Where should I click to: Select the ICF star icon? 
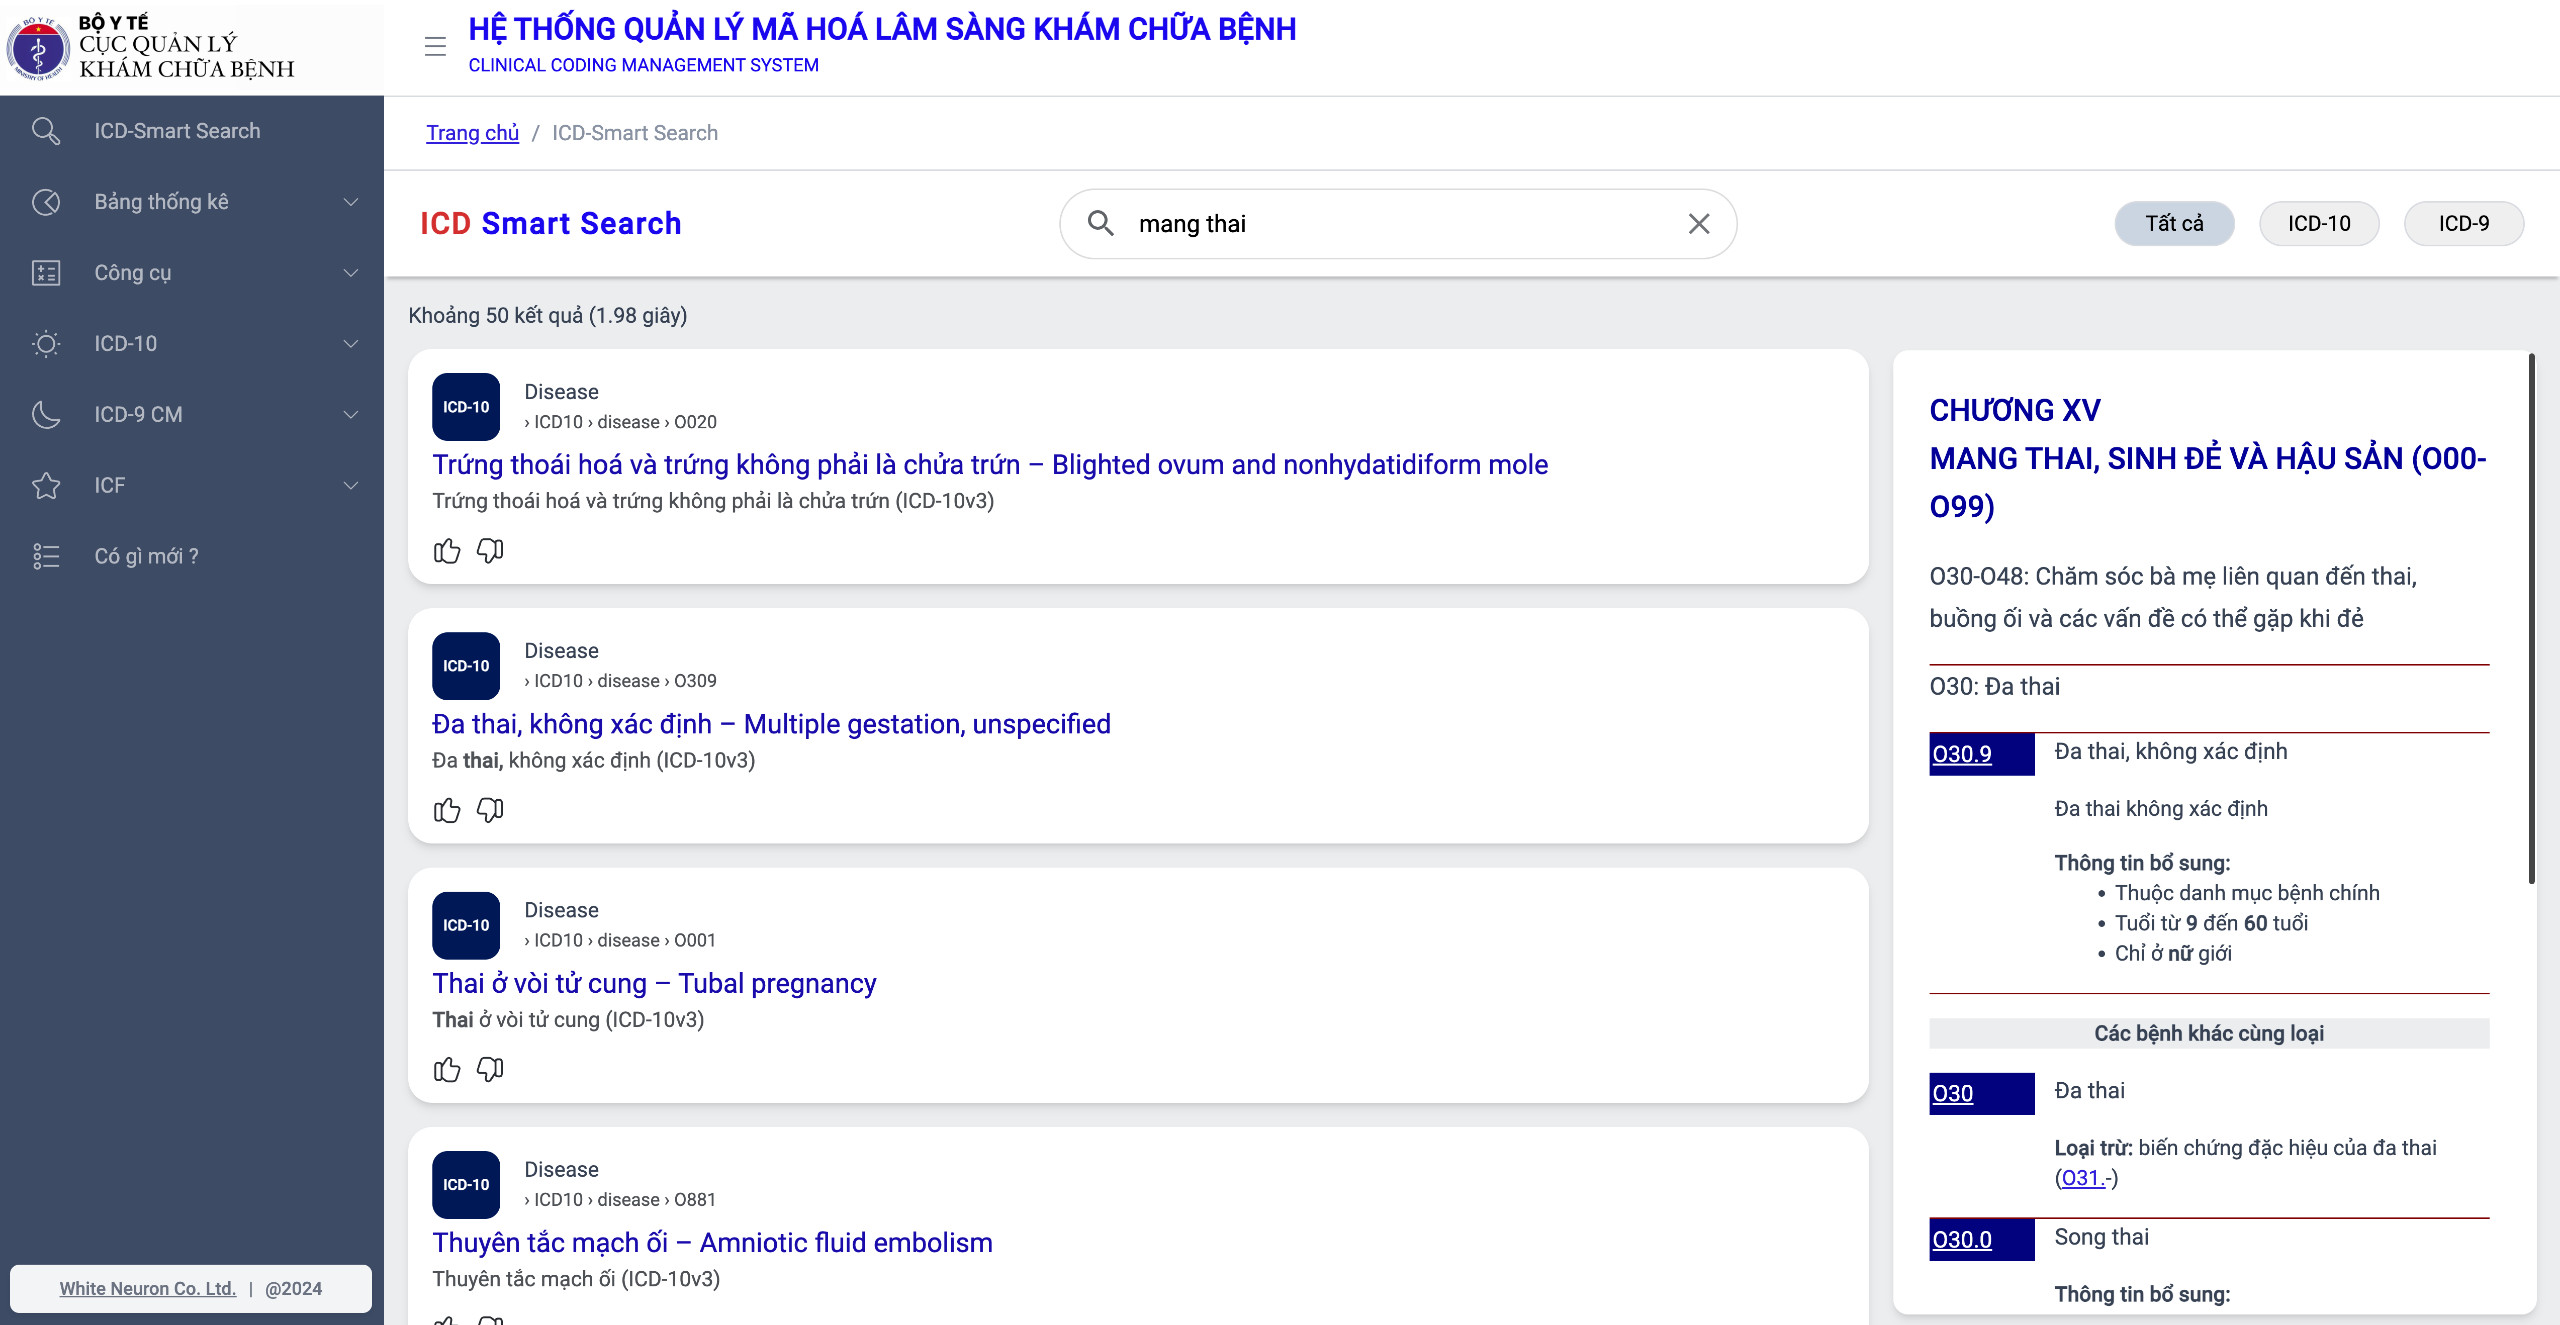pyautogui.click(x=46, y=485)
